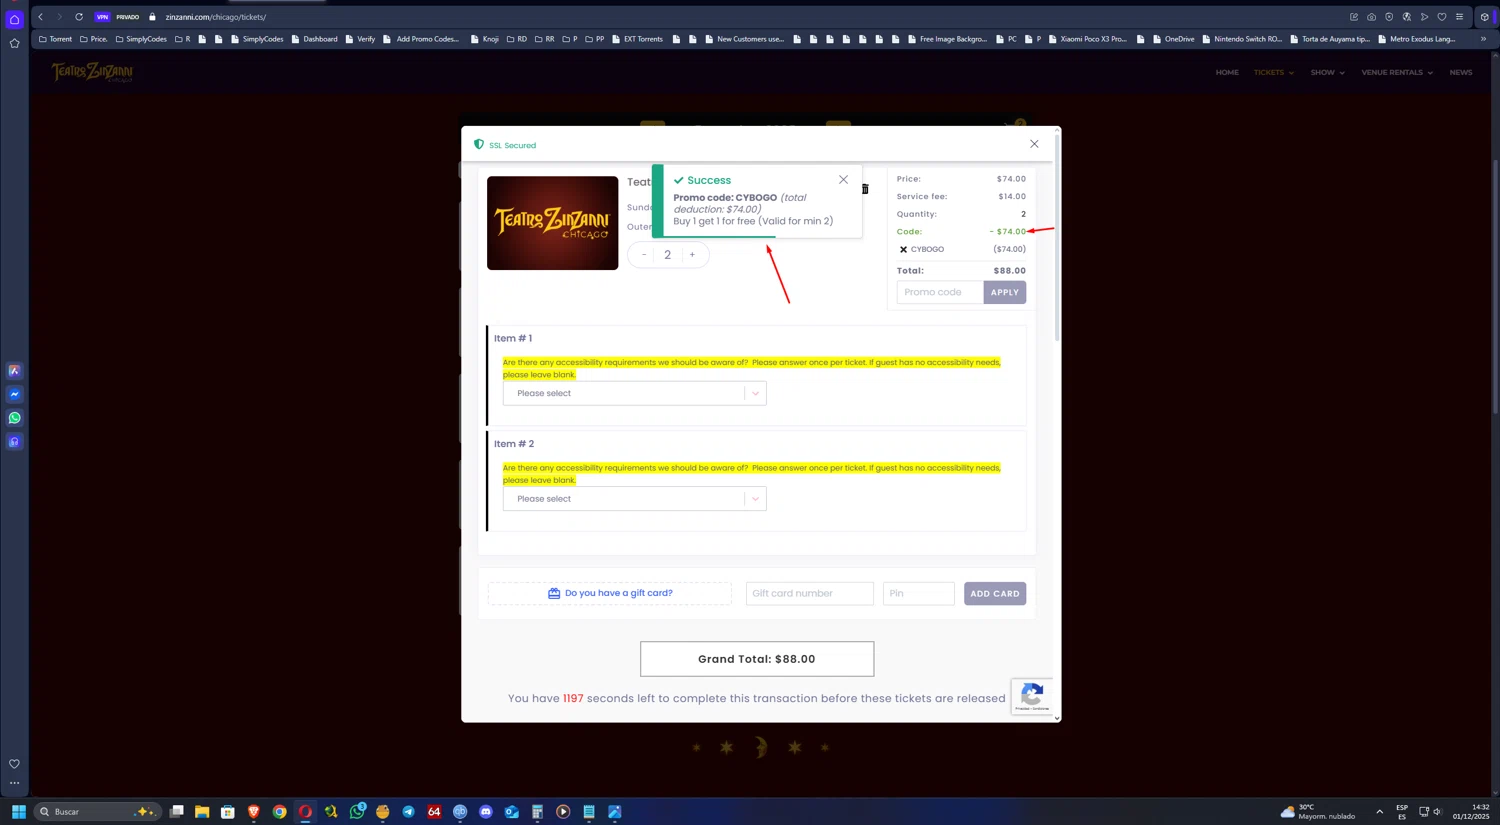Viewport: 1500px width, 825px height.
Task: Open File Explorer from the taskbar
Action: point(202,812)
